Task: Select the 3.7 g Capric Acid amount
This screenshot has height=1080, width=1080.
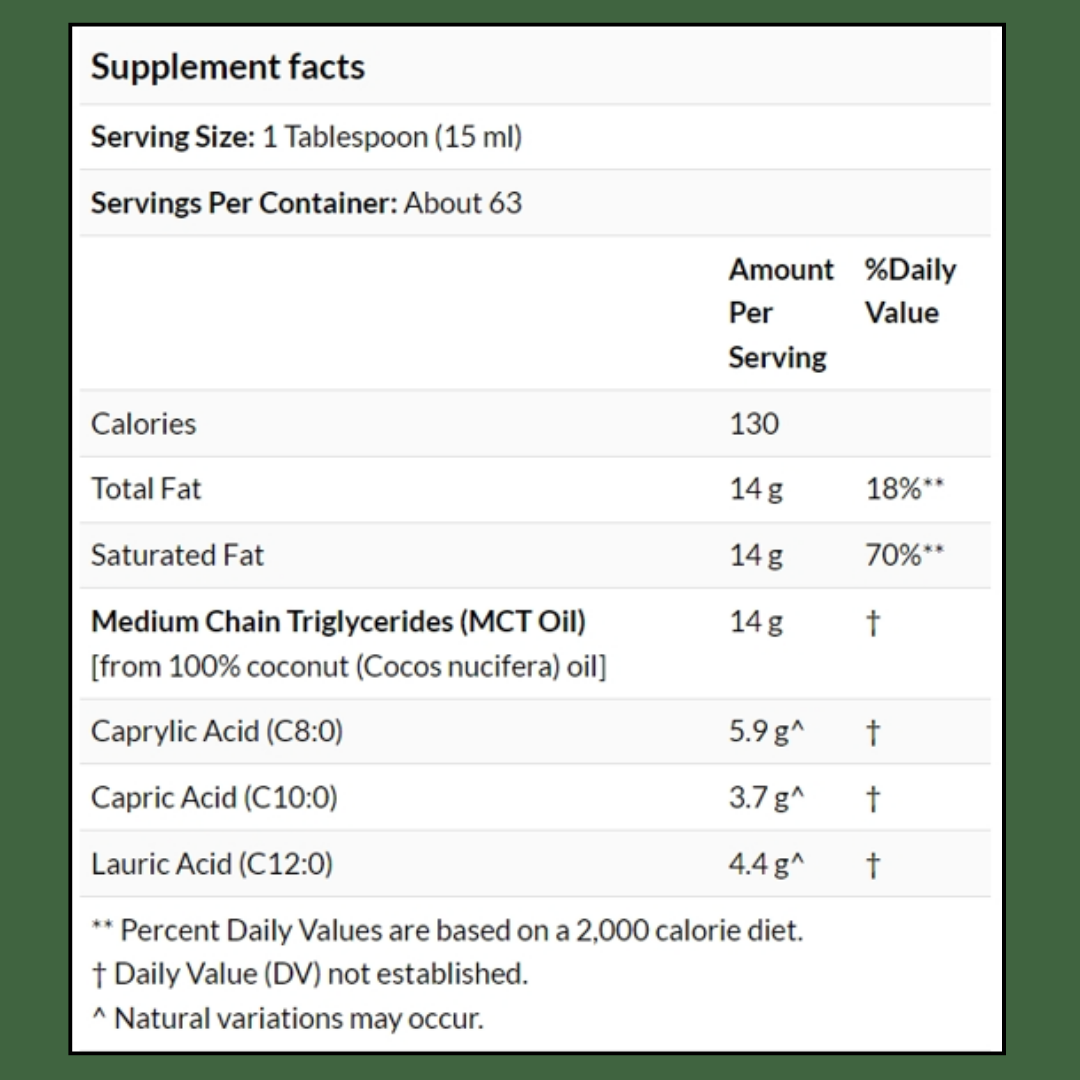Action: pos(766,798)
